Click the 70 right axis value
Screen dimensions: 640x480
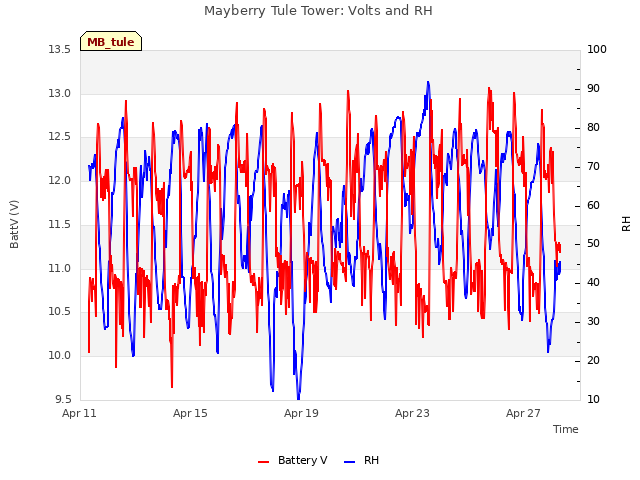click(x=593, y=167)
